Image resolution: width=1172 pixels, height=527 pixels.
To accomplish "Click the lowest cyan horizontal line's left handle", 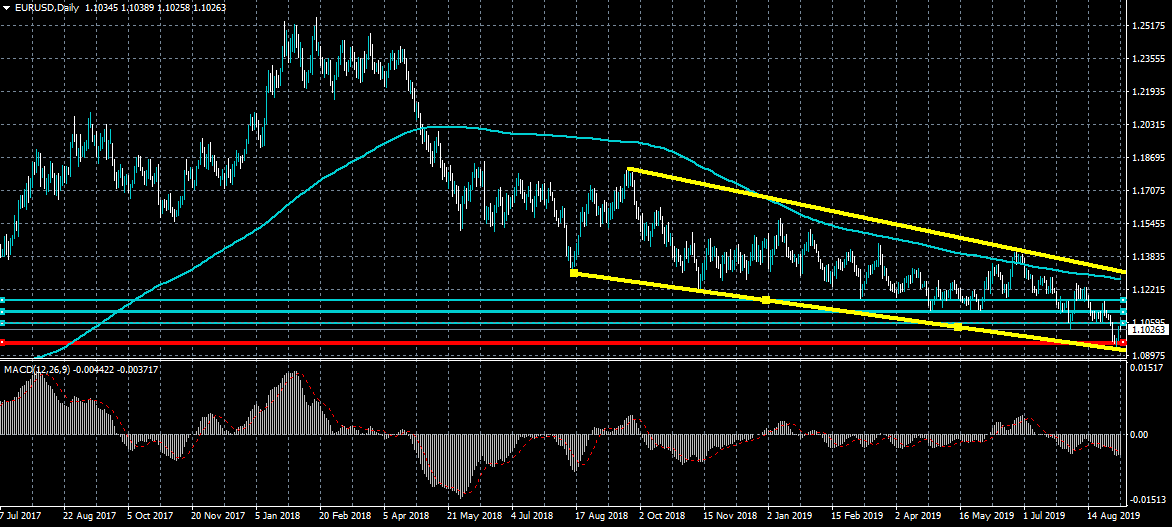I will pos(3,323).
